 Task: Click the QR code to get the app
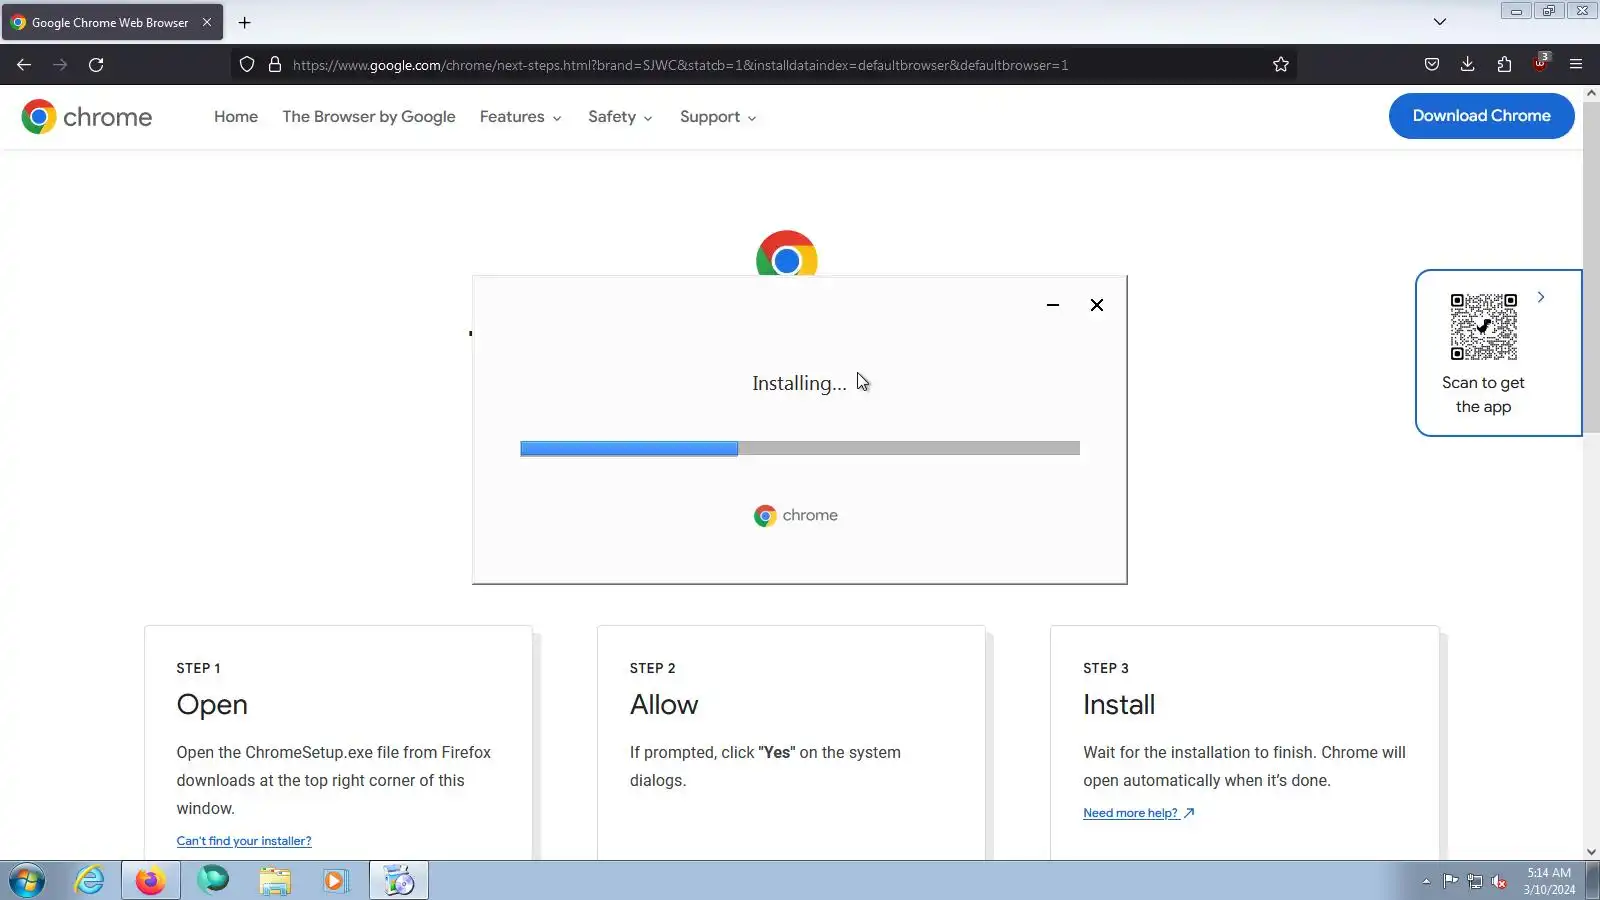[1484, 327]
